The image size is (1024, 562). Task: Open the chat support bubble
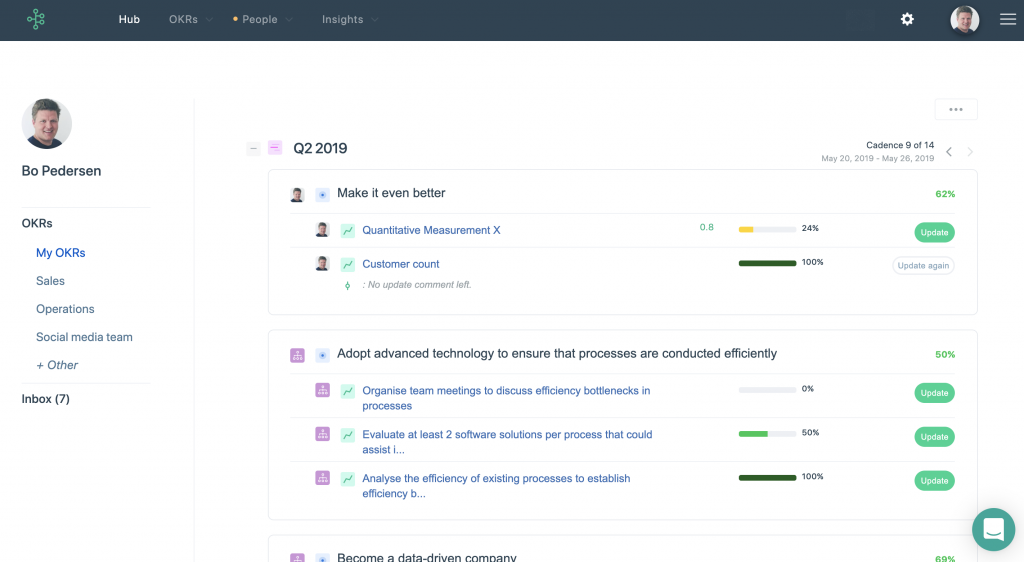[x=993, y=529]
